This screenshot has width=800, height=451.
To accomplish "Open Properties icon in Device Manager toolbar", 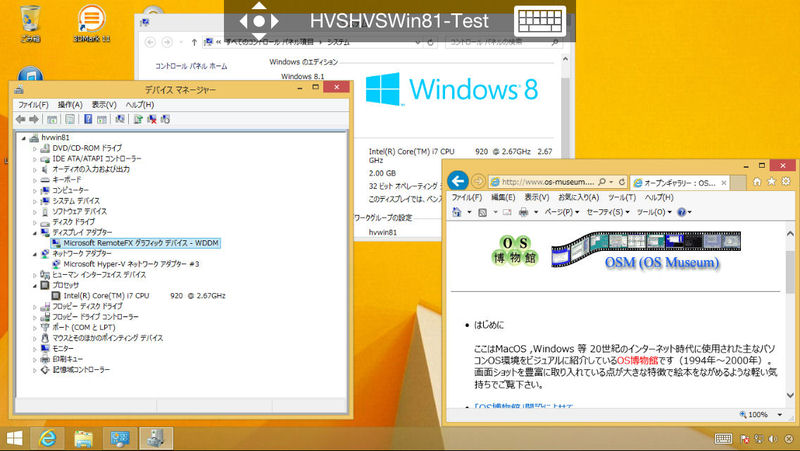I will click(x=70, y=119).
